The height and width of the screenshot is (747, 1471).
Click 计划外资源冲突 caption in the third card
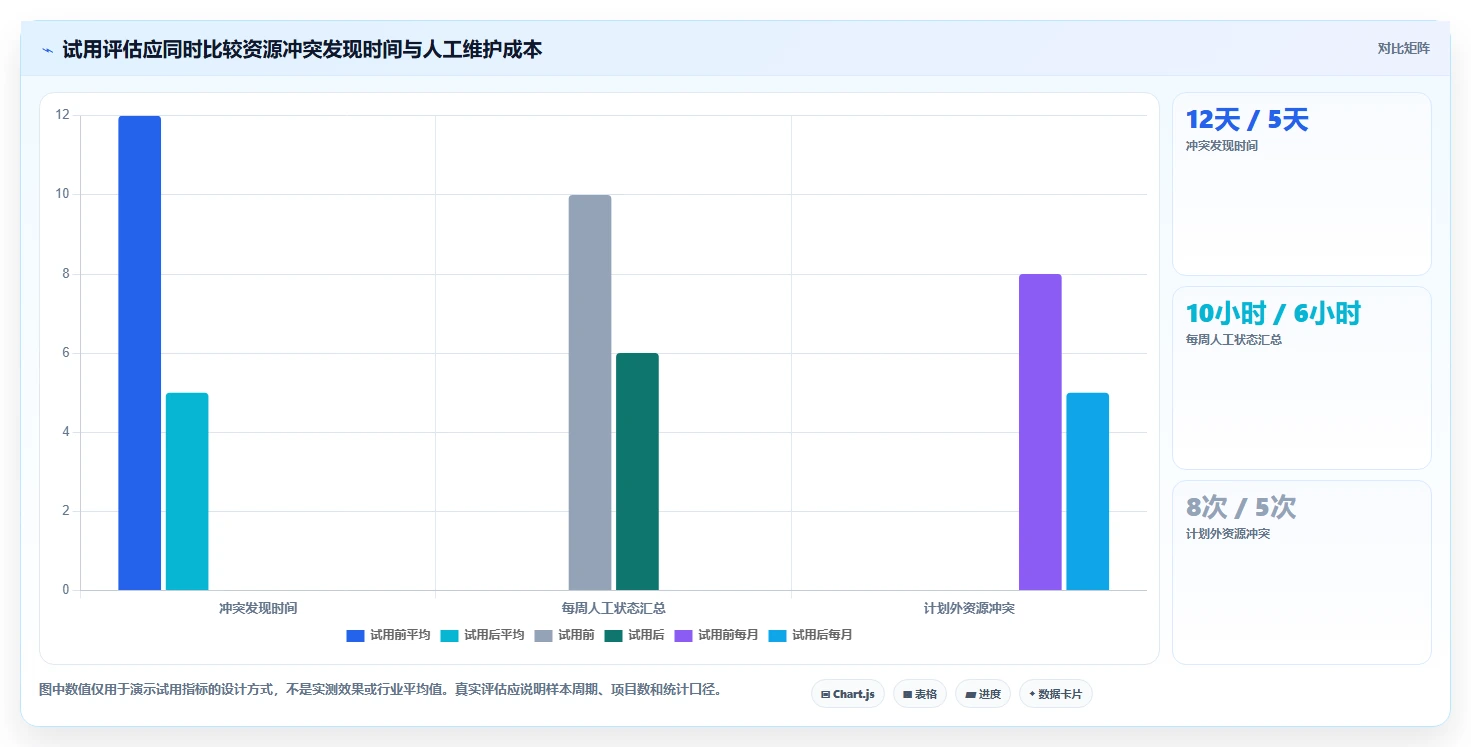coord(1228,534)
